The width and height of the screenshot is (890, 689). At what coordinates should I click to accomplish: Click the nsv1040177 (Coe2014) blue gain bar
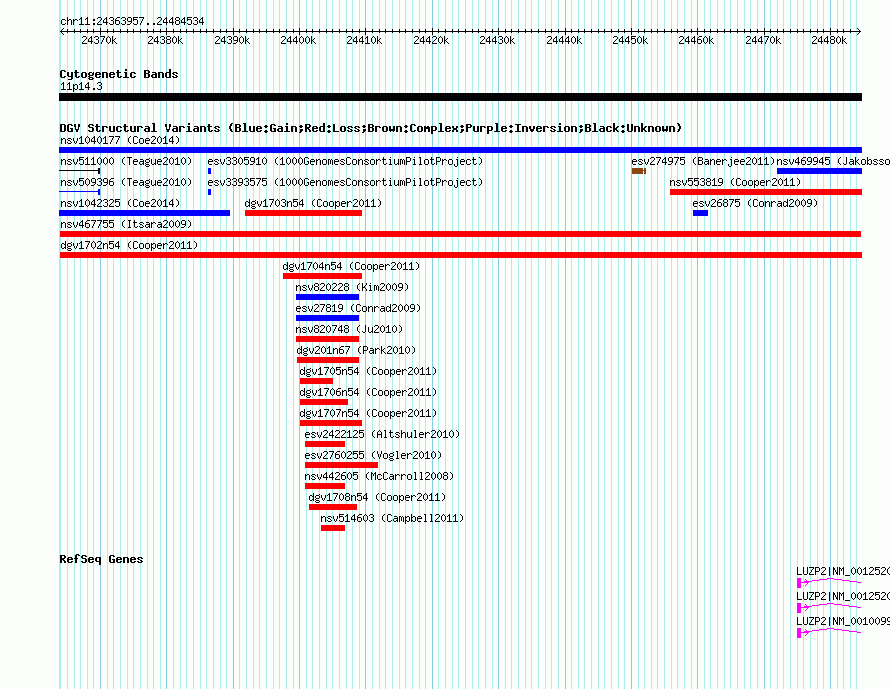pyautogui.click(x=460, y=150)
